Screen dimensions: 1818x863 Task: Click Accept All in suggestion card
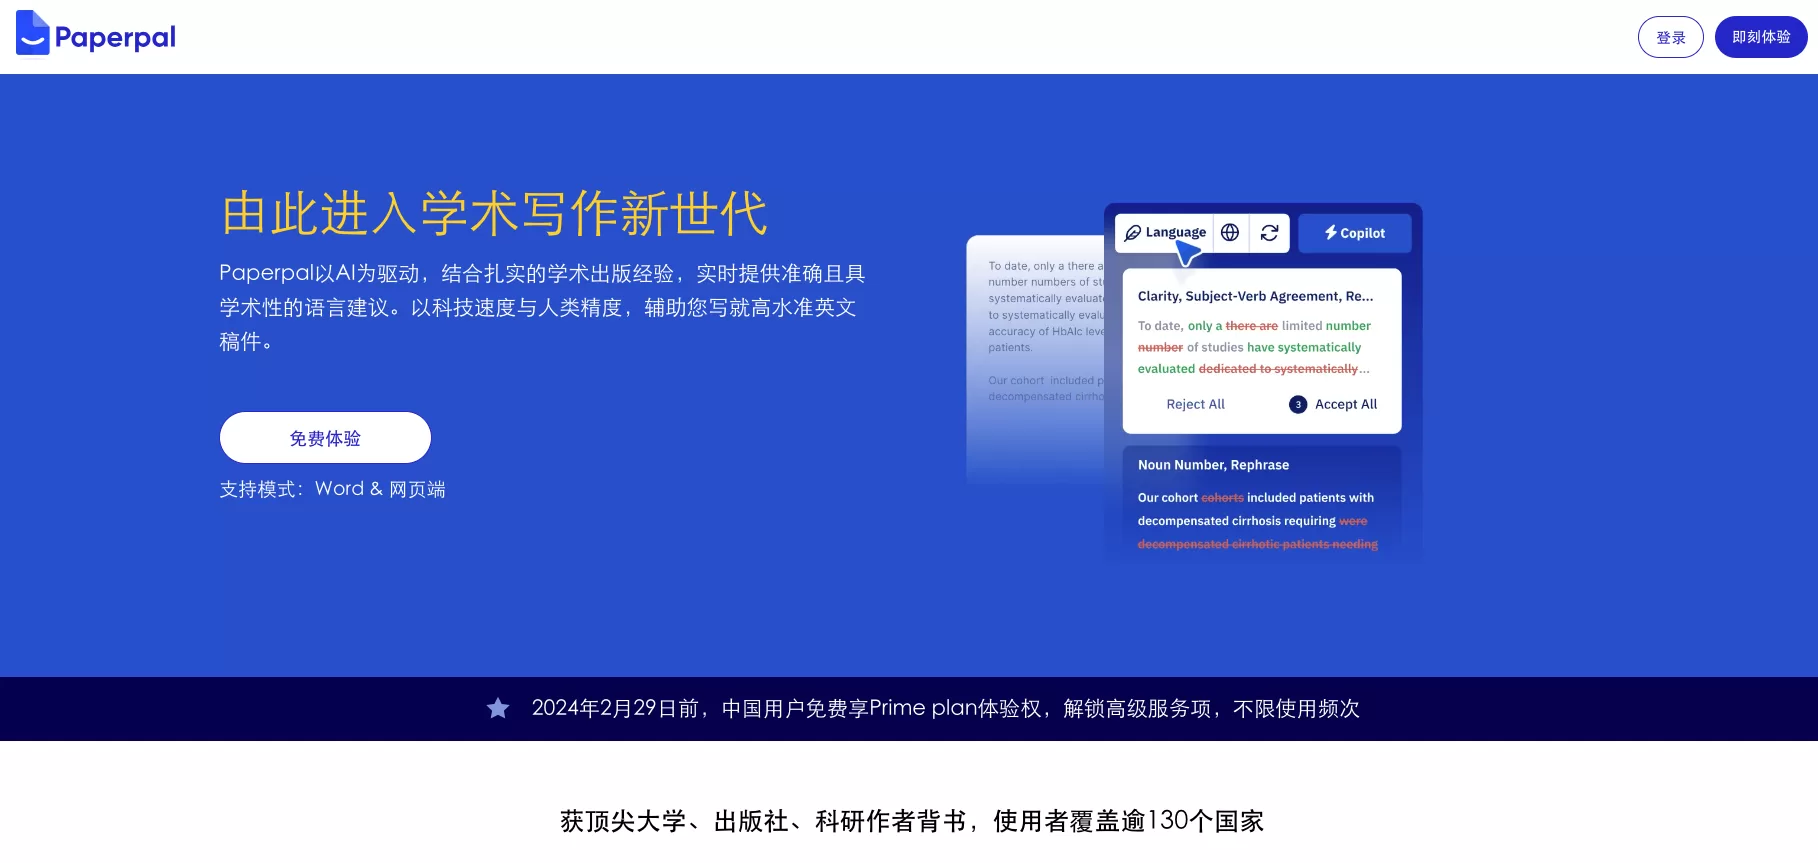click(1345, 404)
